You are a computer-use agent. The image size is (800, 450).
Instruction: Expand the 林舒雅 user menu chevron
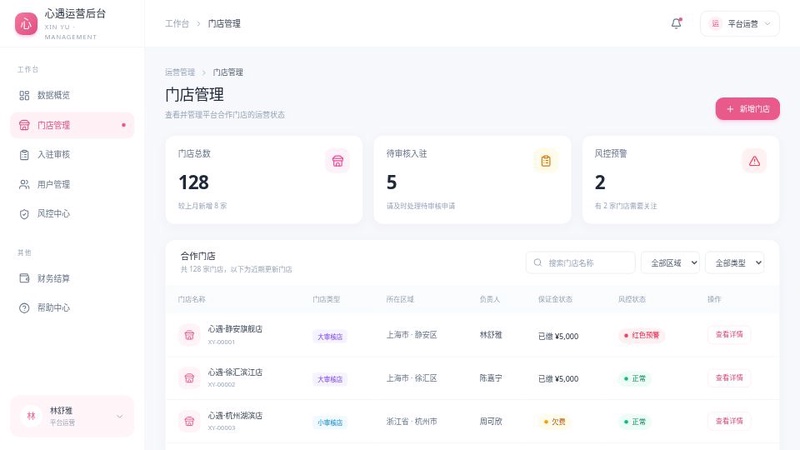click(119, 416)
